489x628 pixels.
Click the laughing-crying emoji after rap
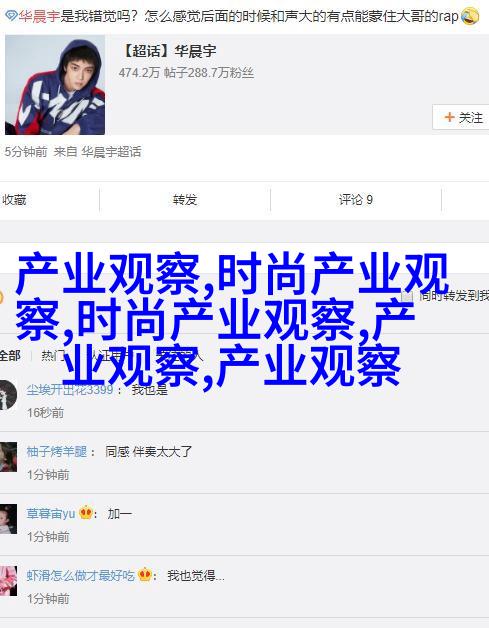click(x=469, y=16)
